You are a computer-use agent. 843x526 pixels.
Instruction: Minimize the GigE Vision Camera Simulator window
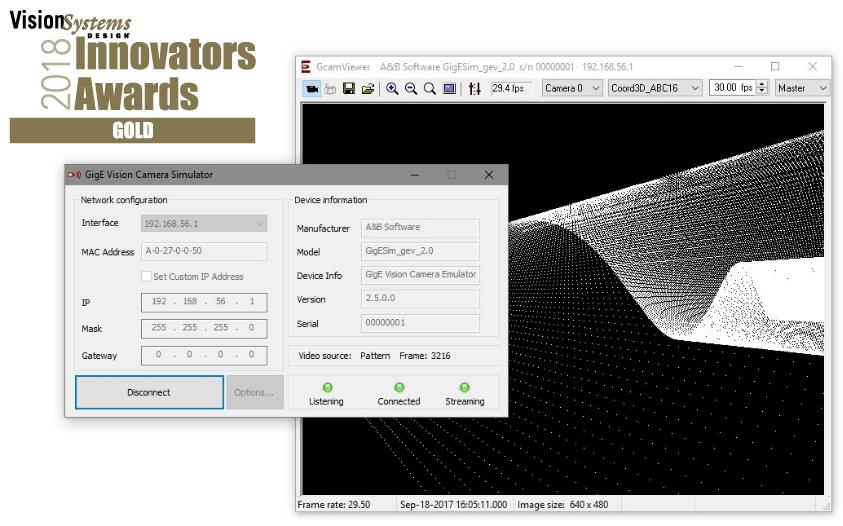click(415, 175)
